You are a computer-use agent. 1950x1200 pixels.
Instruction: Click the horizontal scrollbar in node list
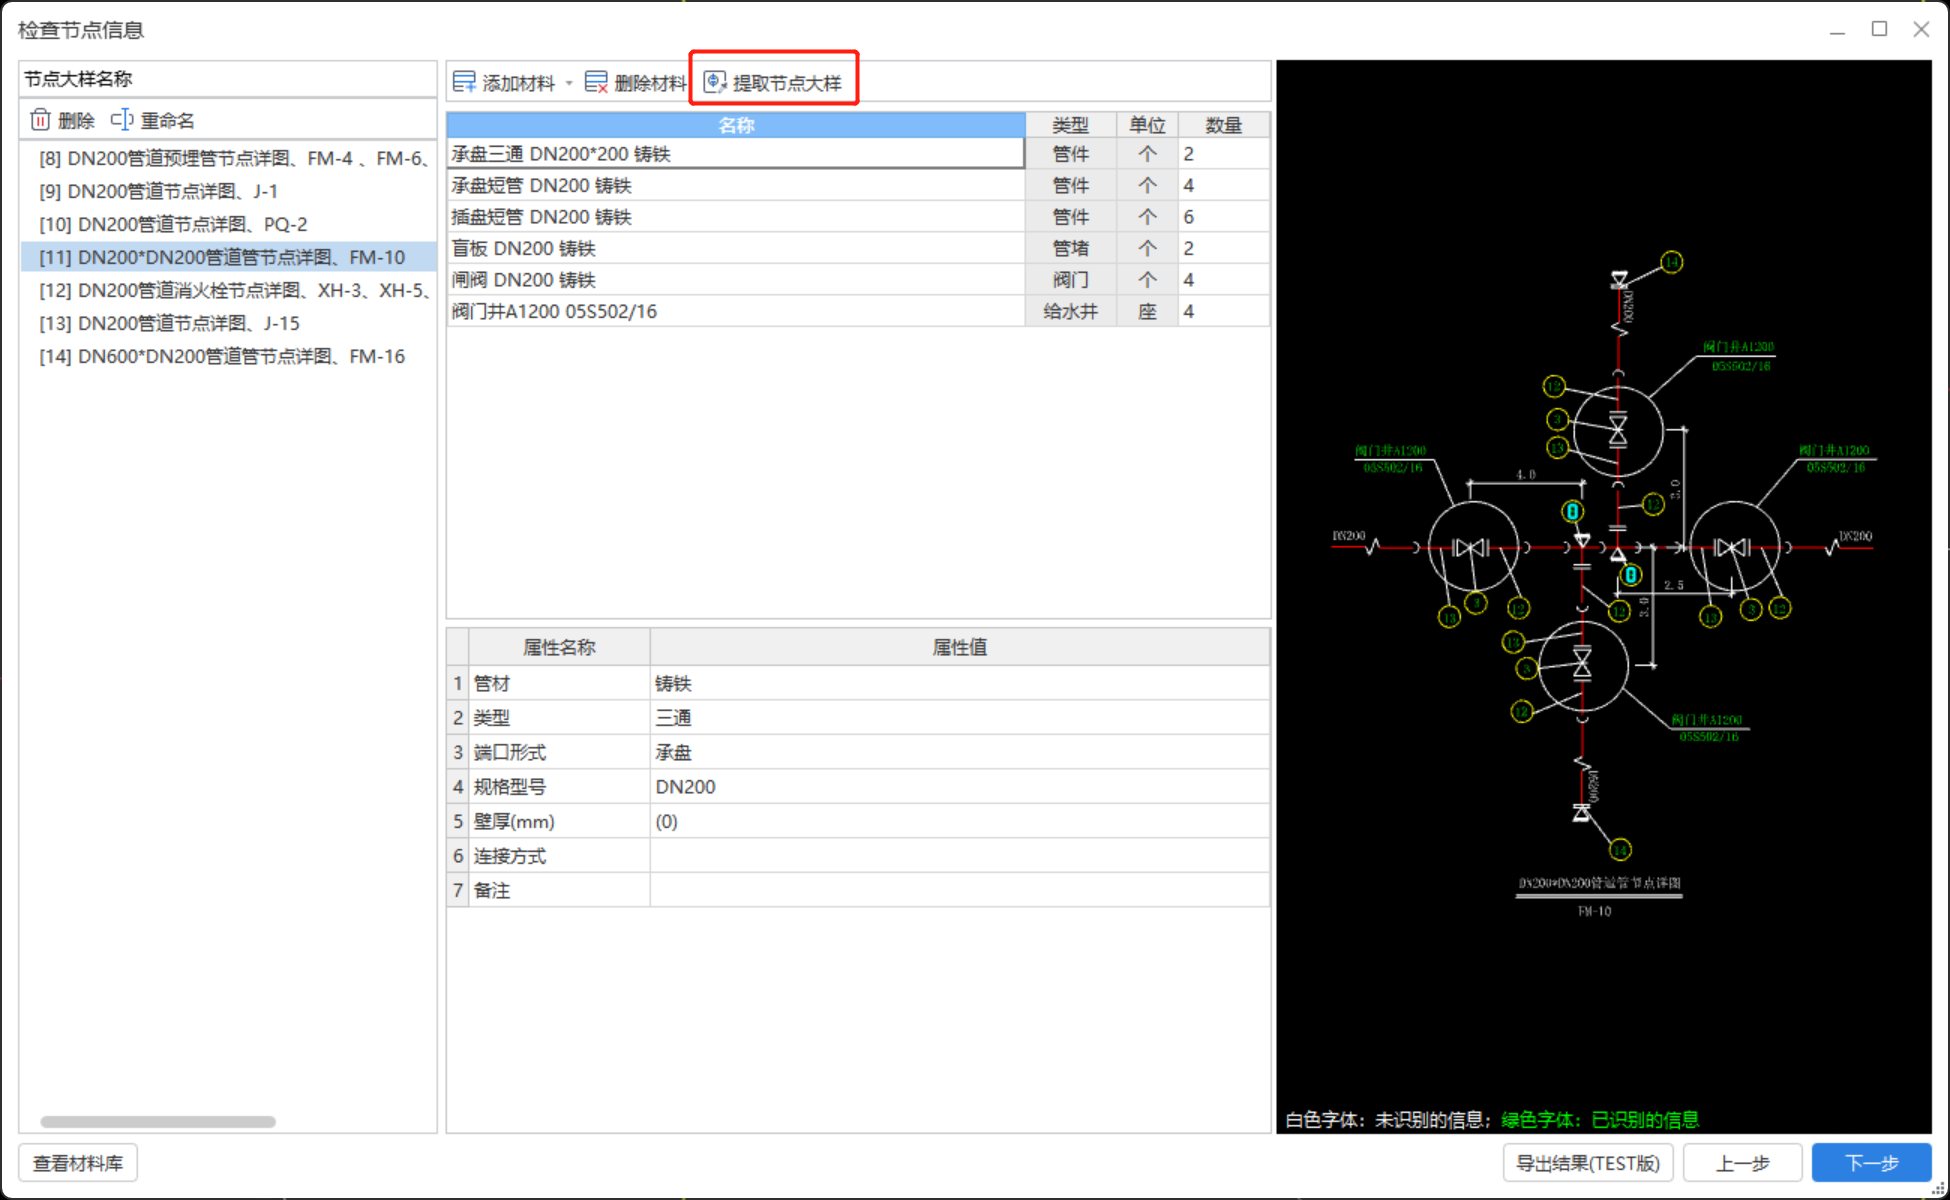[158, 1121]
